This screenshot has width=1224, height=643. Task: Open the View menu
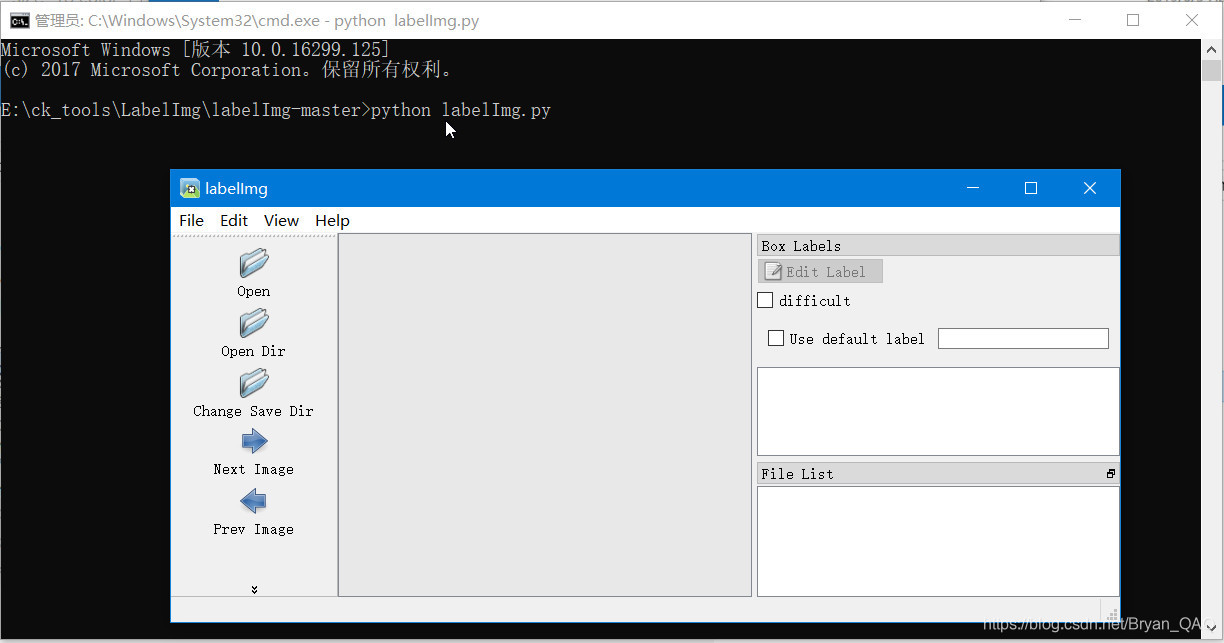pos(281,221)
